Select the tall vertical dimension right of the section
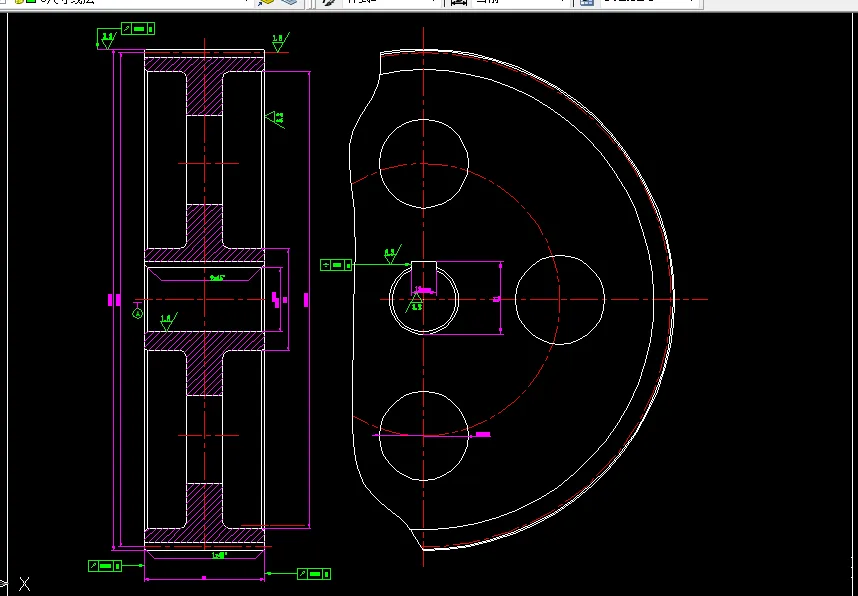 (x=309, y=299)
